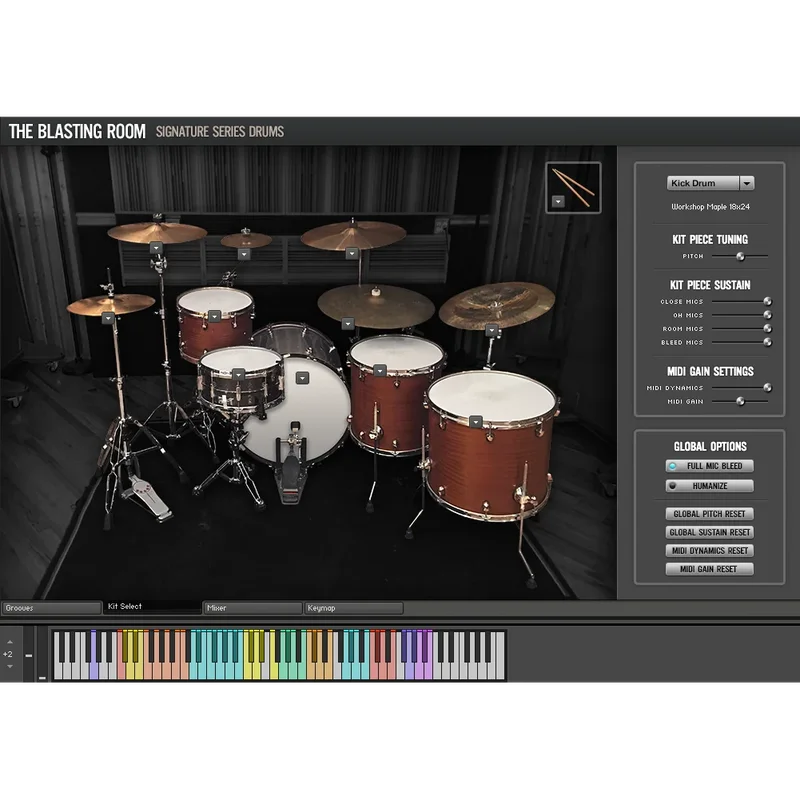Open the drumsticks selector arrow
Viewport: 800px width, 800px height.
pos(558,202)
